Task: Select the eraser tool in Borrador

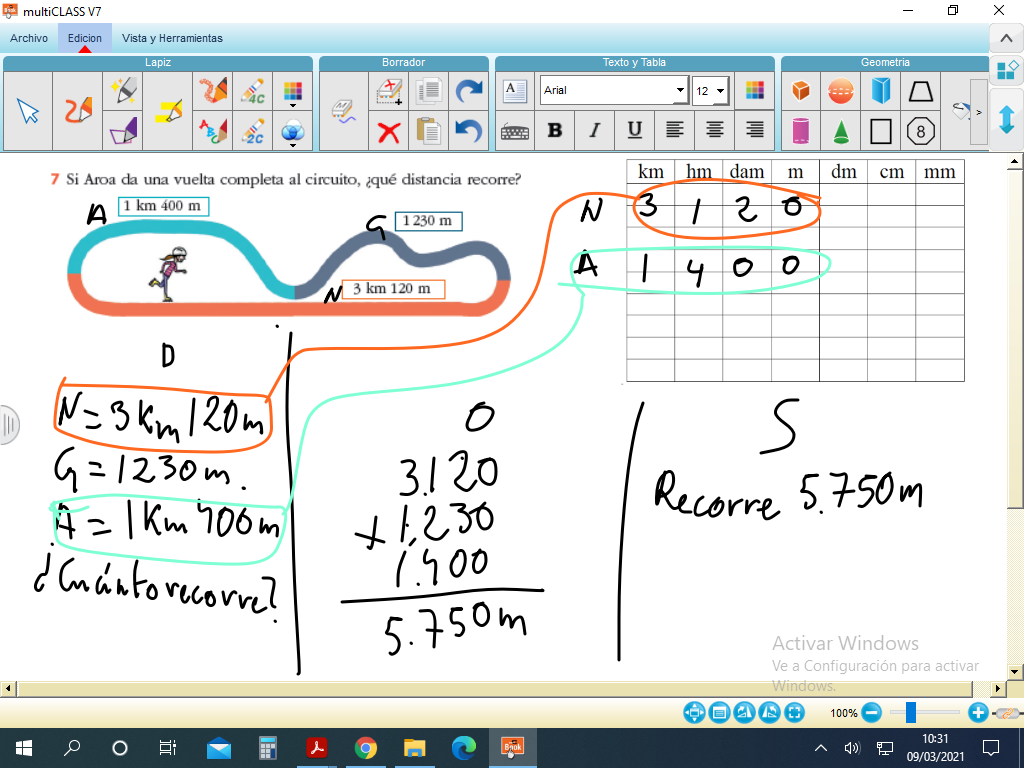Action: tap(344, 111)
